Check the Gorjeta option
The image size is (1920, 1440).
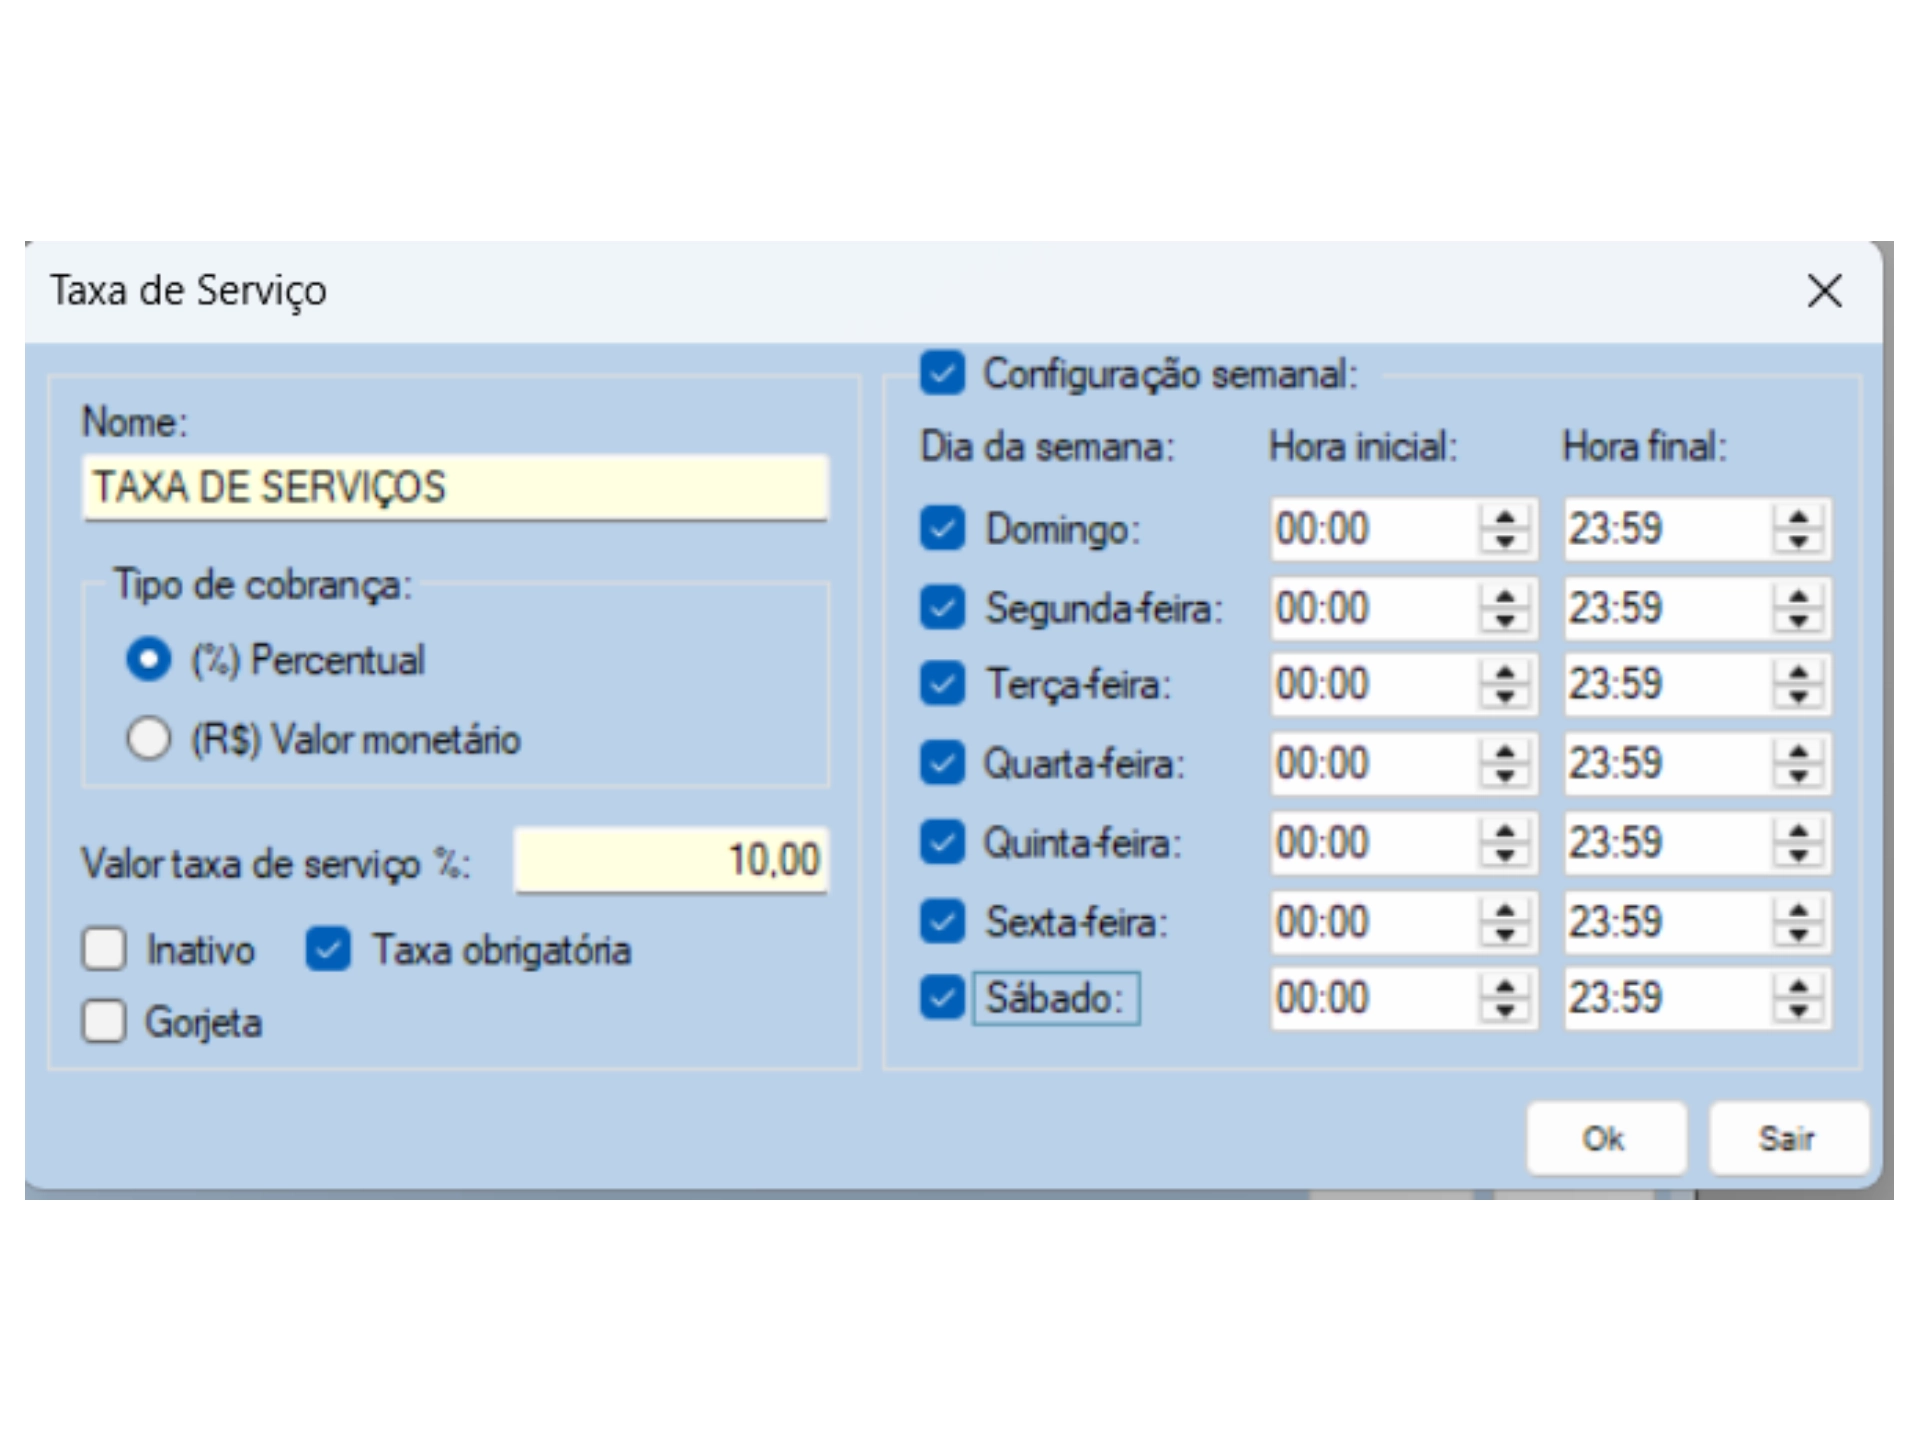pos(104,1021)
